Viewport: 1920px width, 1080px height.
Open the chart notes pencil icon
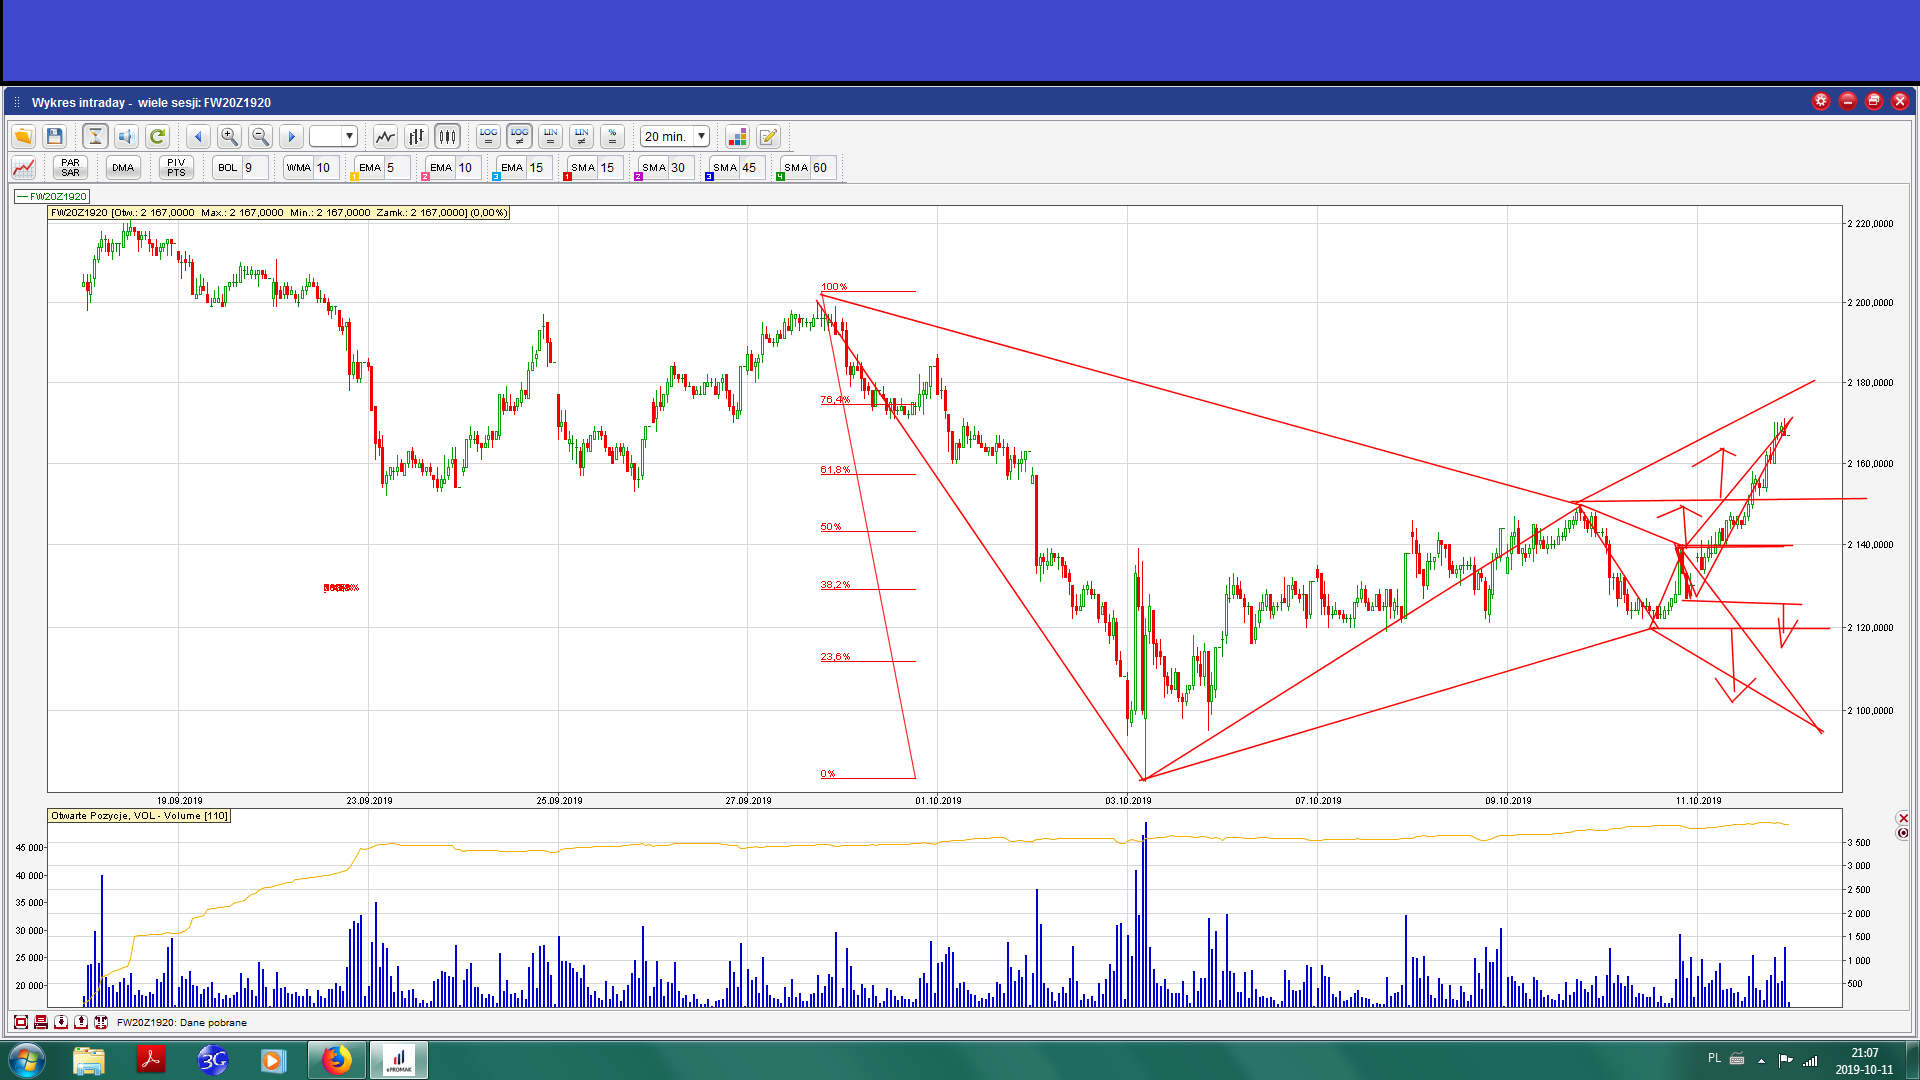click(768, 136)
